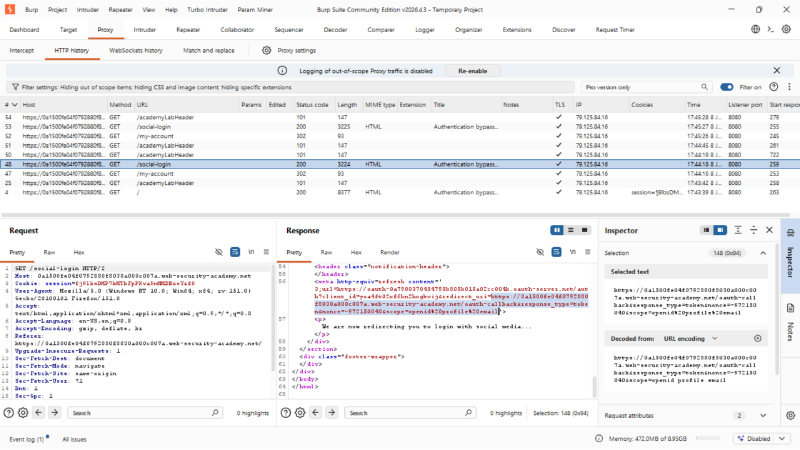
Task: Switch Inspector to single column layout icon
Action: click(x=706, y=230)
